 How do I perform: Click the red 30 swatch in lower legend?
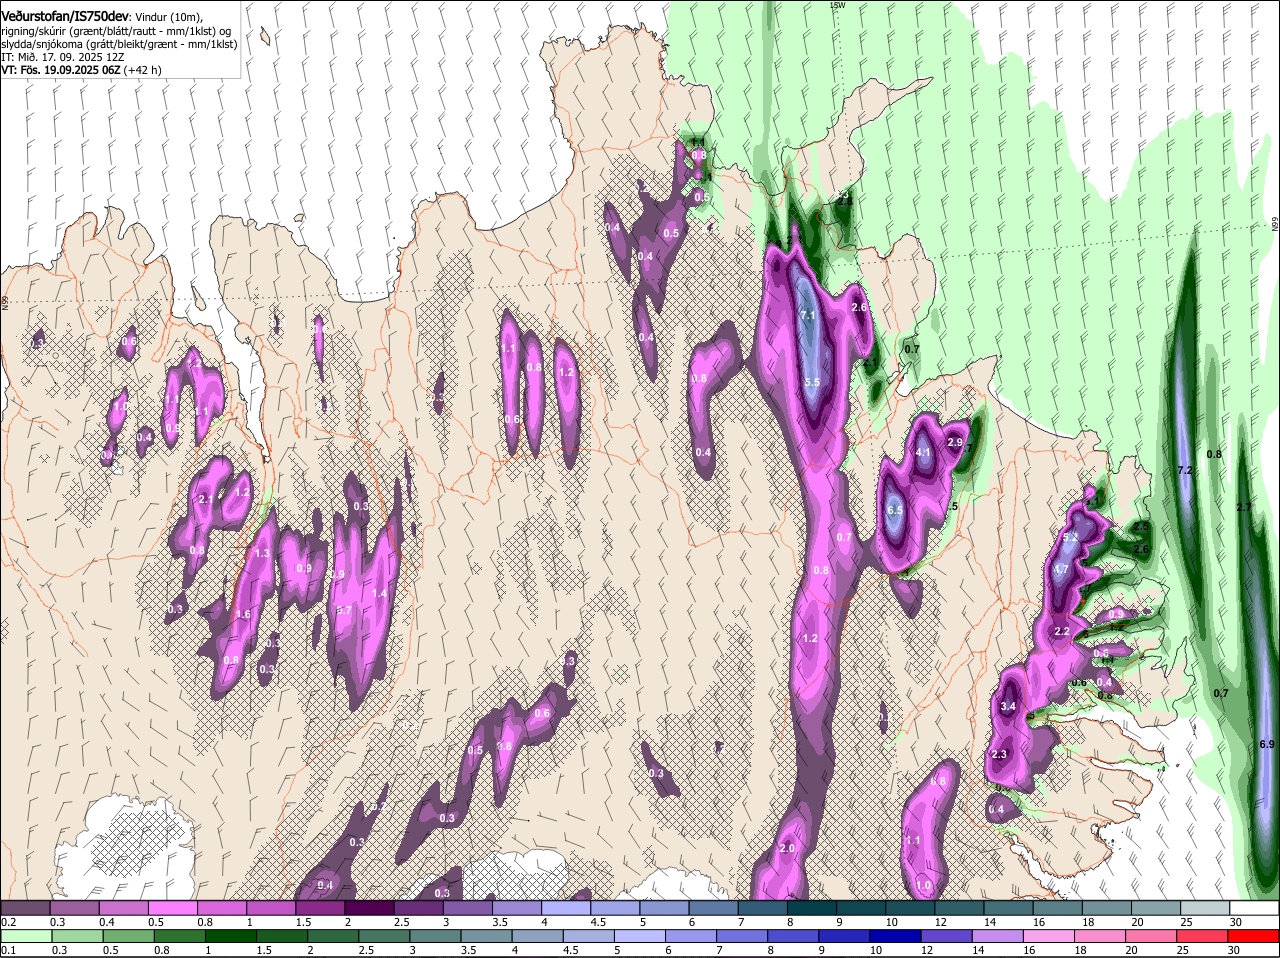[1255, 936]
